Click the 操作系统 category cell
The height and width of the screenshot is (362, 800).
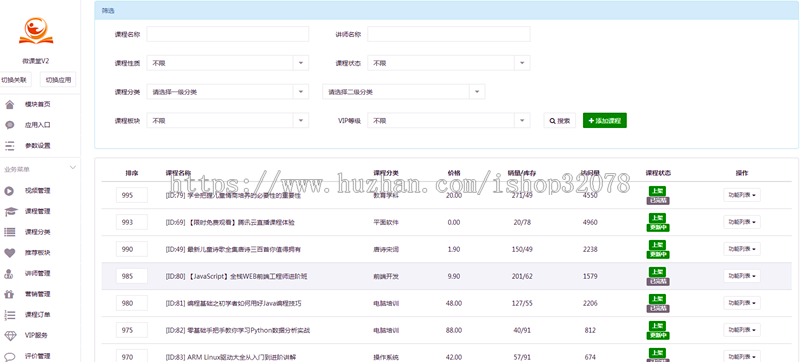(x=386, y=357)
